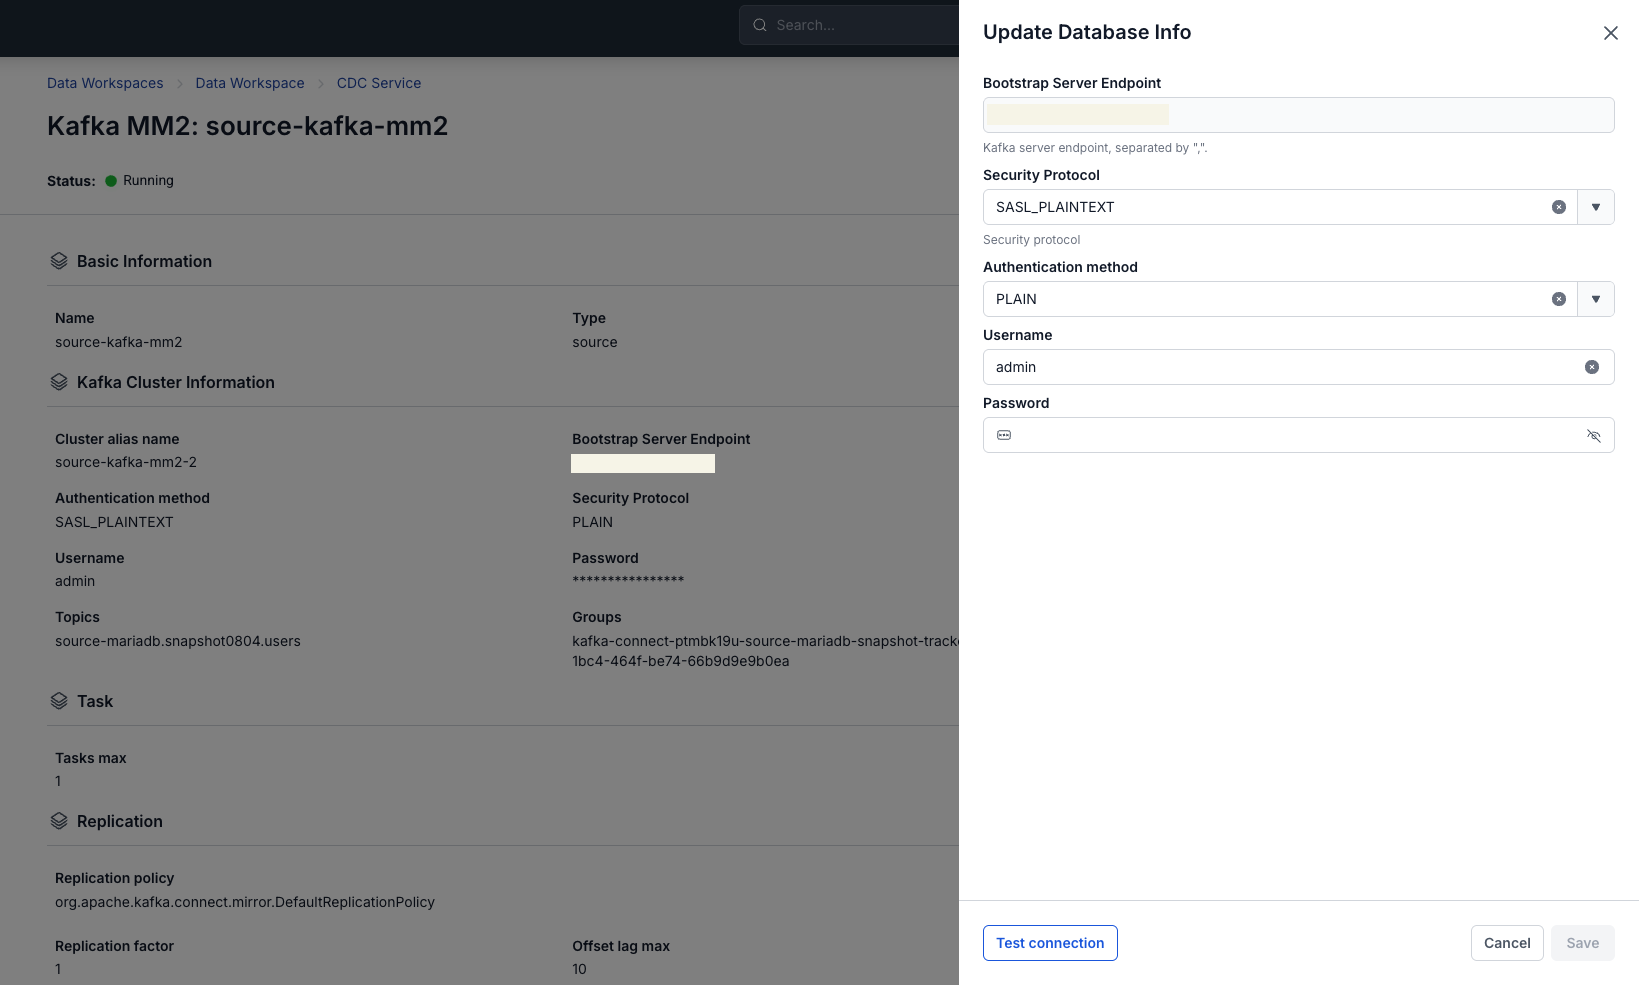Click the Username input with admin
The height and width of the screenshot is (985, 1639).
[x=1298, y=367]
